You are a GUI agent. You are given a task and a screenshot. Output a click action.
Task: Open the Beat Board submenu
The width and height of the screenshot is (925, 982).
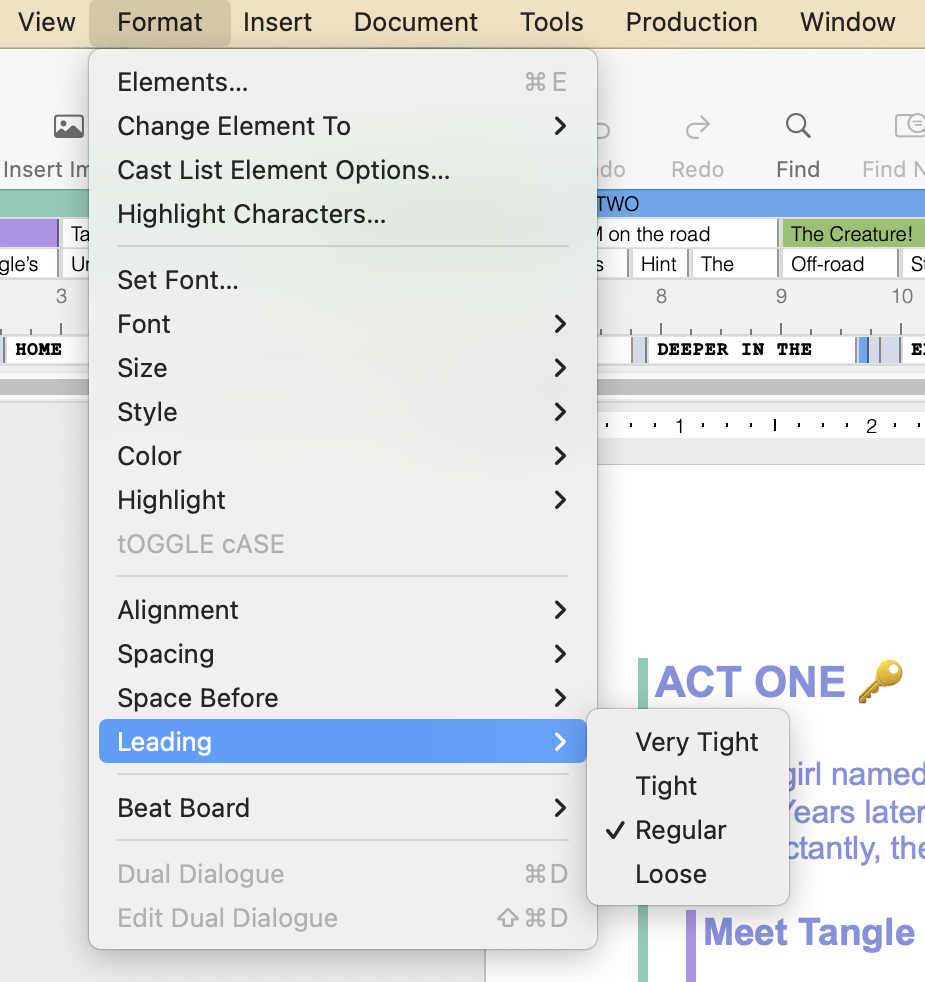pos(183,808)
